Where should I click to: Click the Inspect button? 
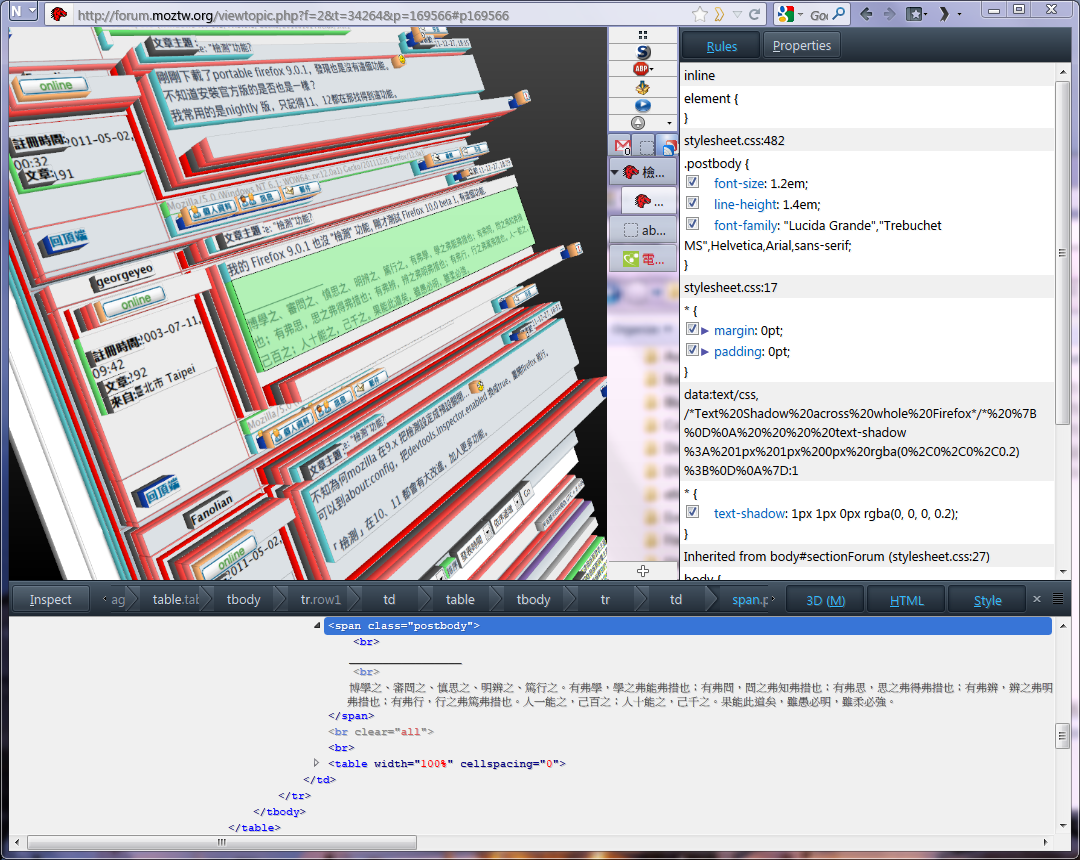50,600
